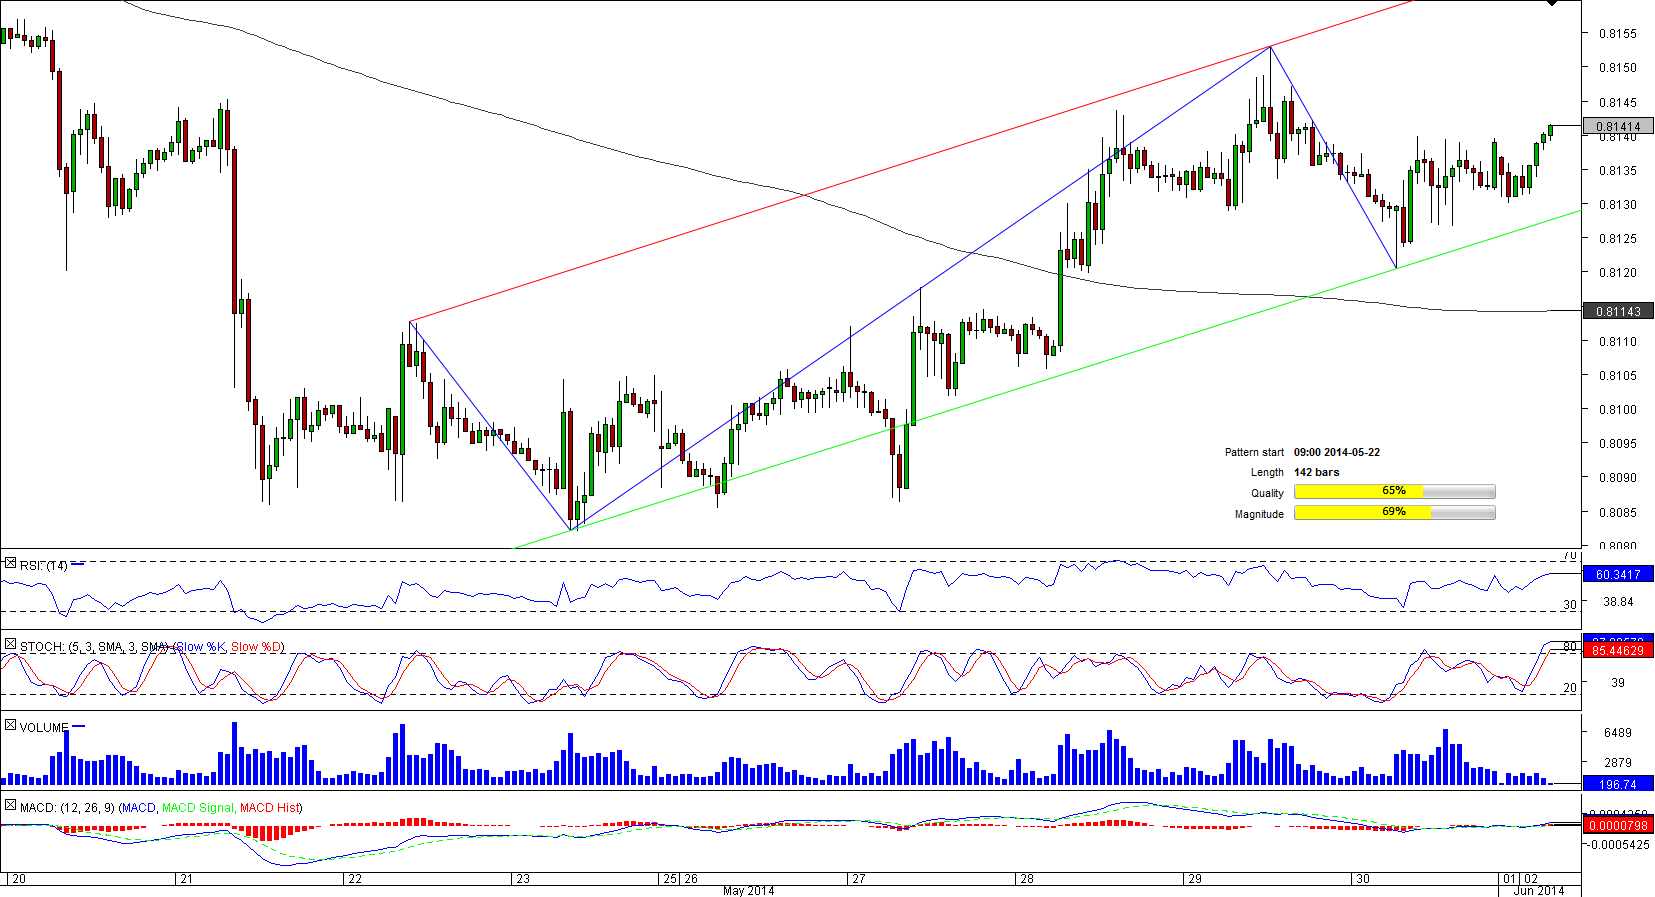1655x897 pixels.
Task: Click the '0.8130' price axis label
Action: point(1618,204)
